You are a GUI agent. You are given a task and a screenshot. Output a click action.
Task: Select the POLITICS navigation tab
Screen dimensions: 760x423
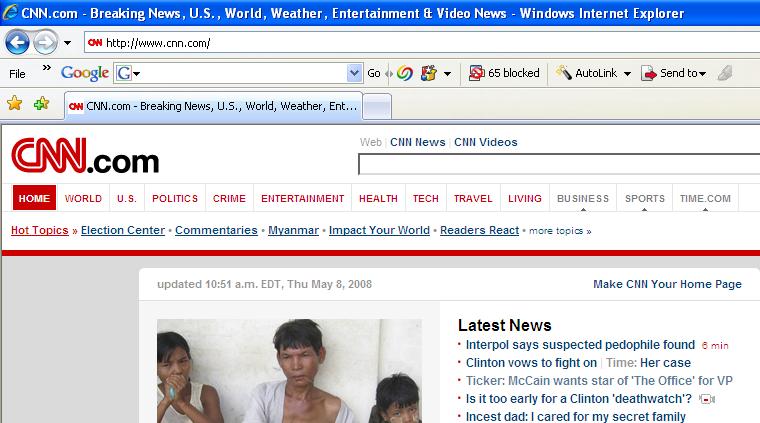tap(174, 198)
